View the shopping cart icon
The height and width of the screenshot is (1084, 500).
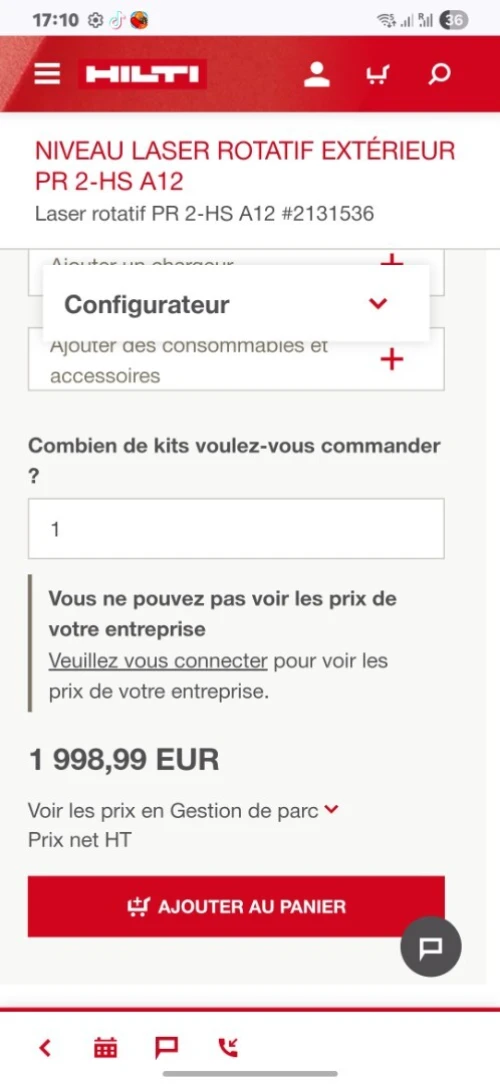378,74
